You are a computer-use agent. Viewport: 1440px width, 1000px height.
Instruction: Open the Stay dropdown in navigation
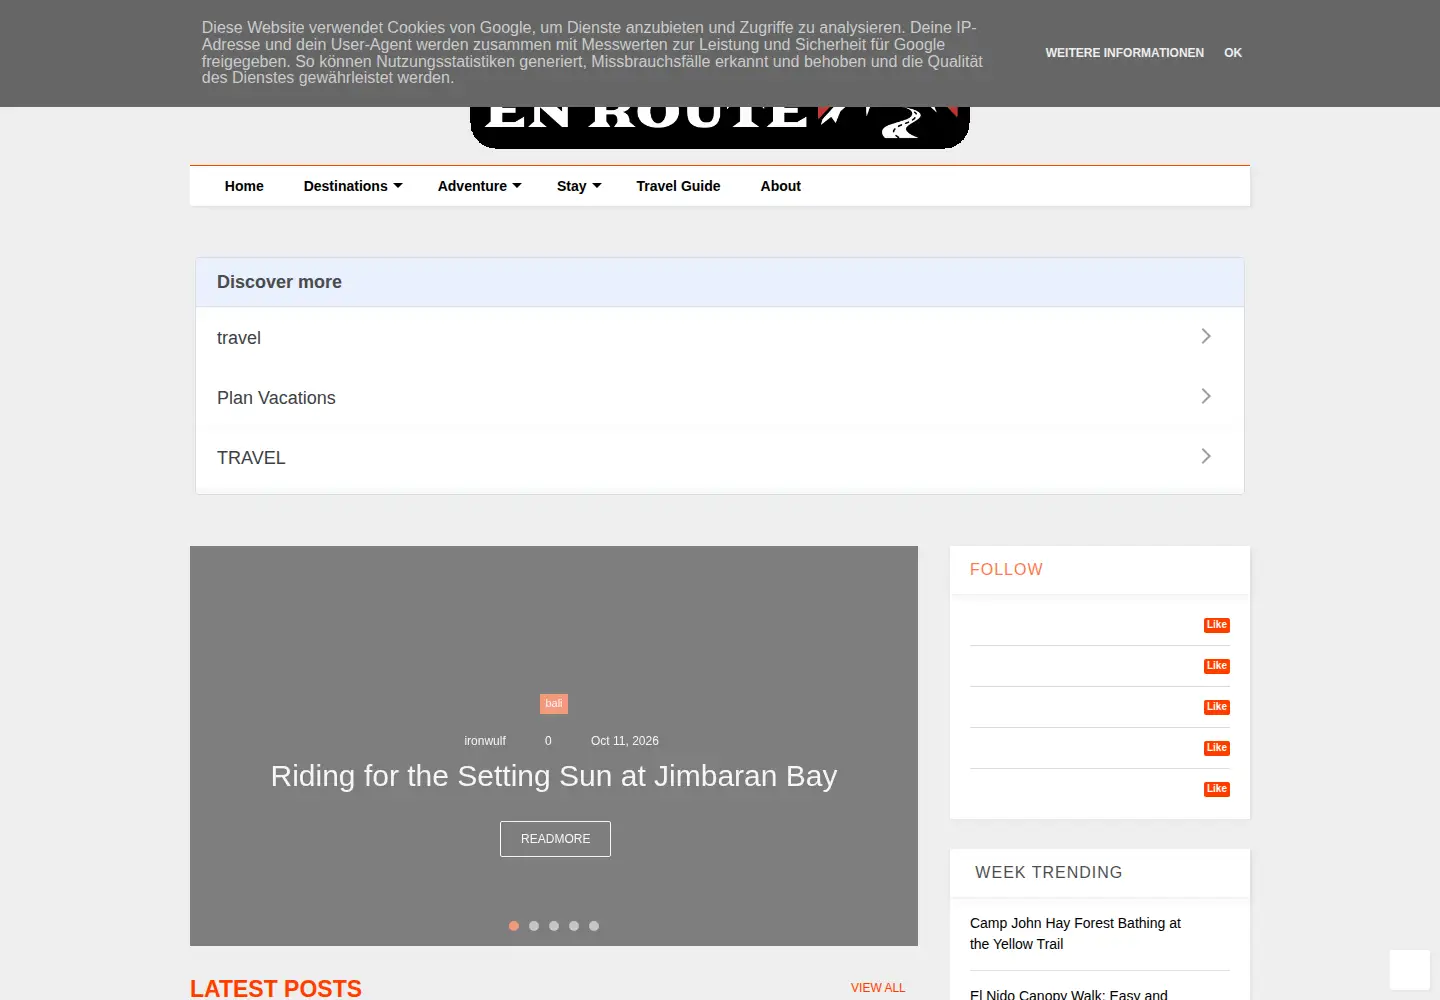pos(579,186)
